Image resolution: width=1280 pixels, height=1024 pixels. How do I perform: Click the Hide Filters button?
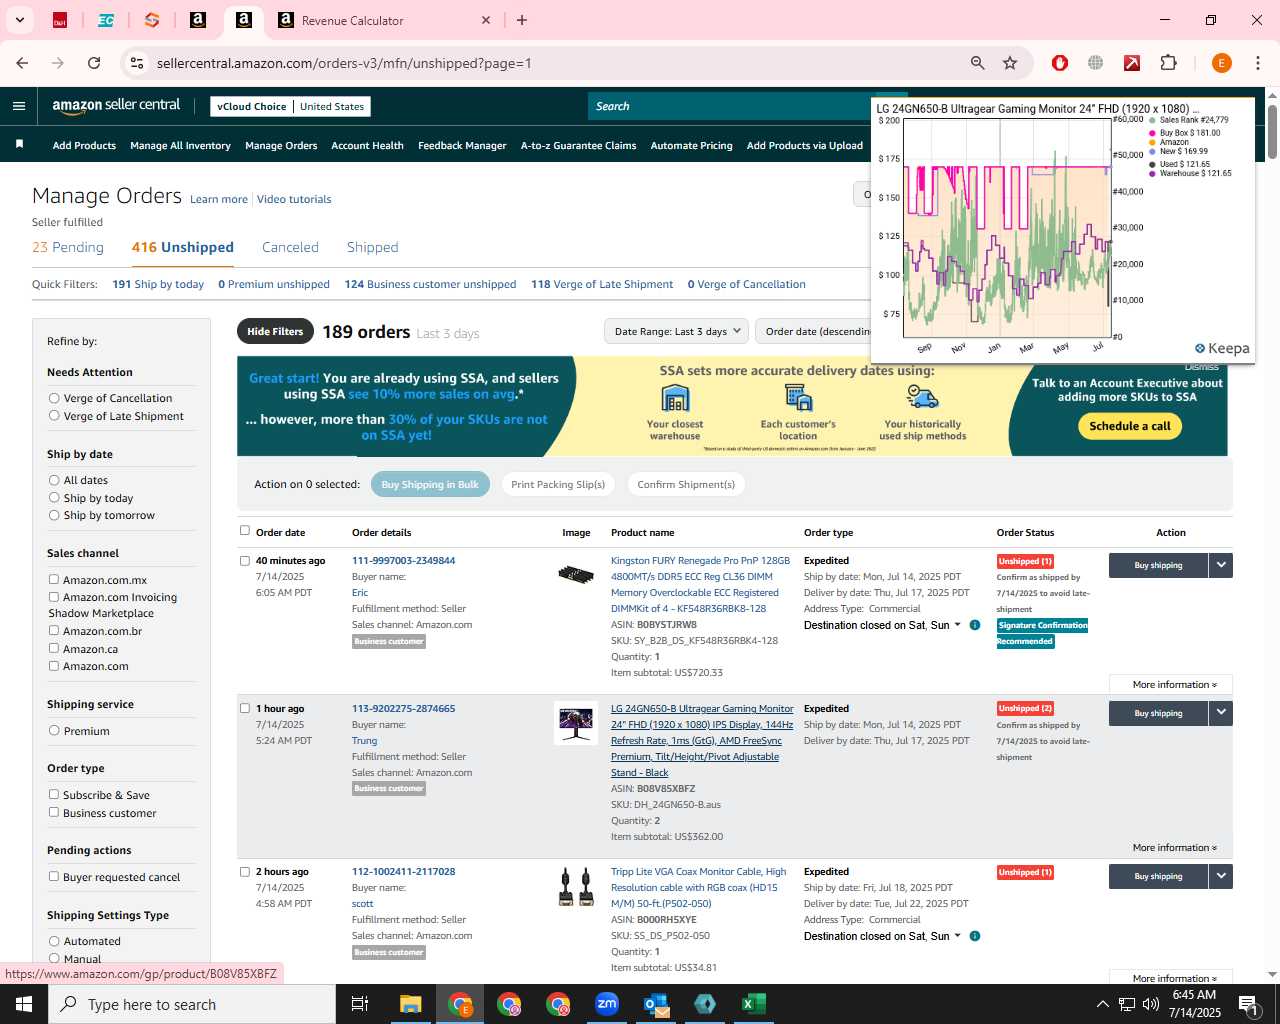coord(275,331)
